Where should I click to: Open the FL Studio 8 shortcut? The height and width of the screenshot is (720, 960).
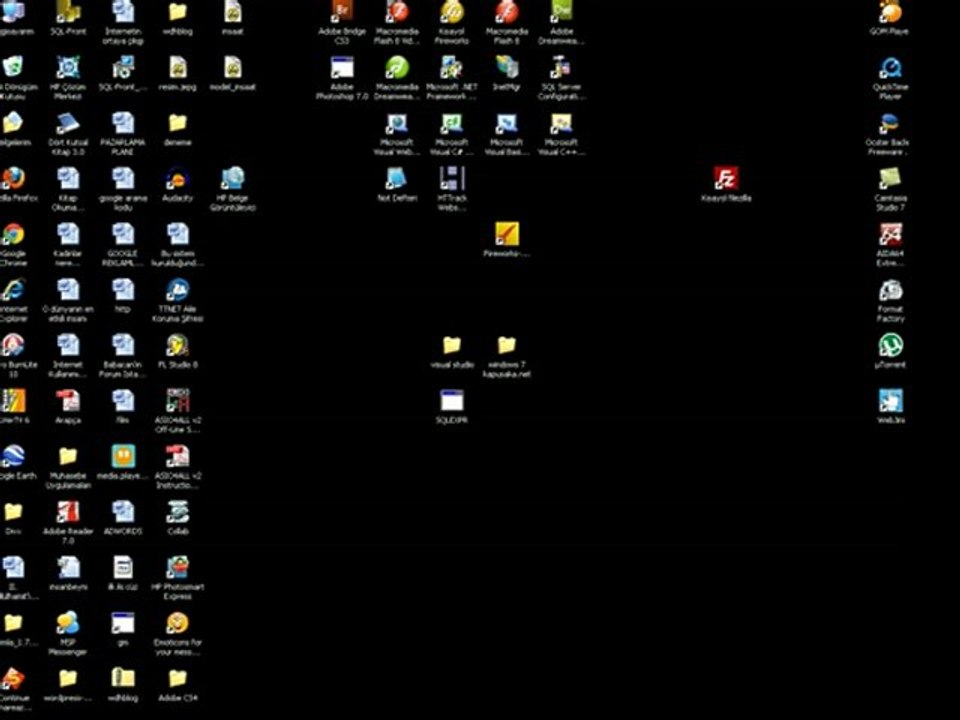pos(178,345)
